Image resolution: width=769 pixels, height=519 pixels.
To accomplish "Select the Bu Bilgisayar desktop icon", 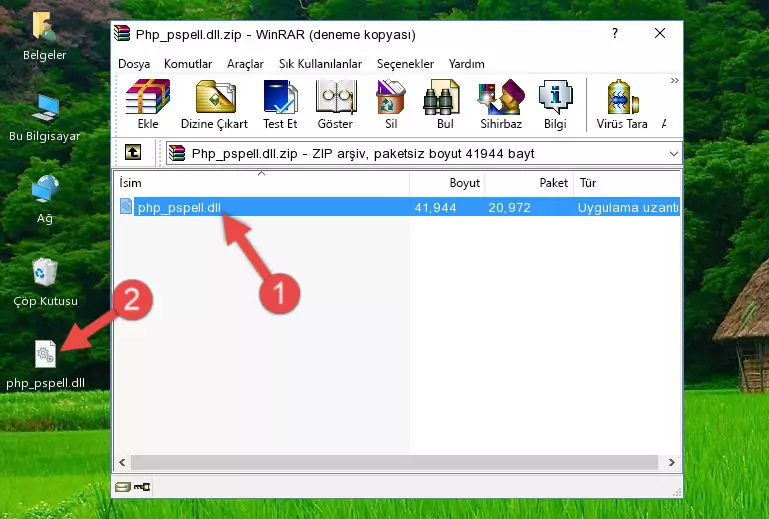I will pos(44,118).
